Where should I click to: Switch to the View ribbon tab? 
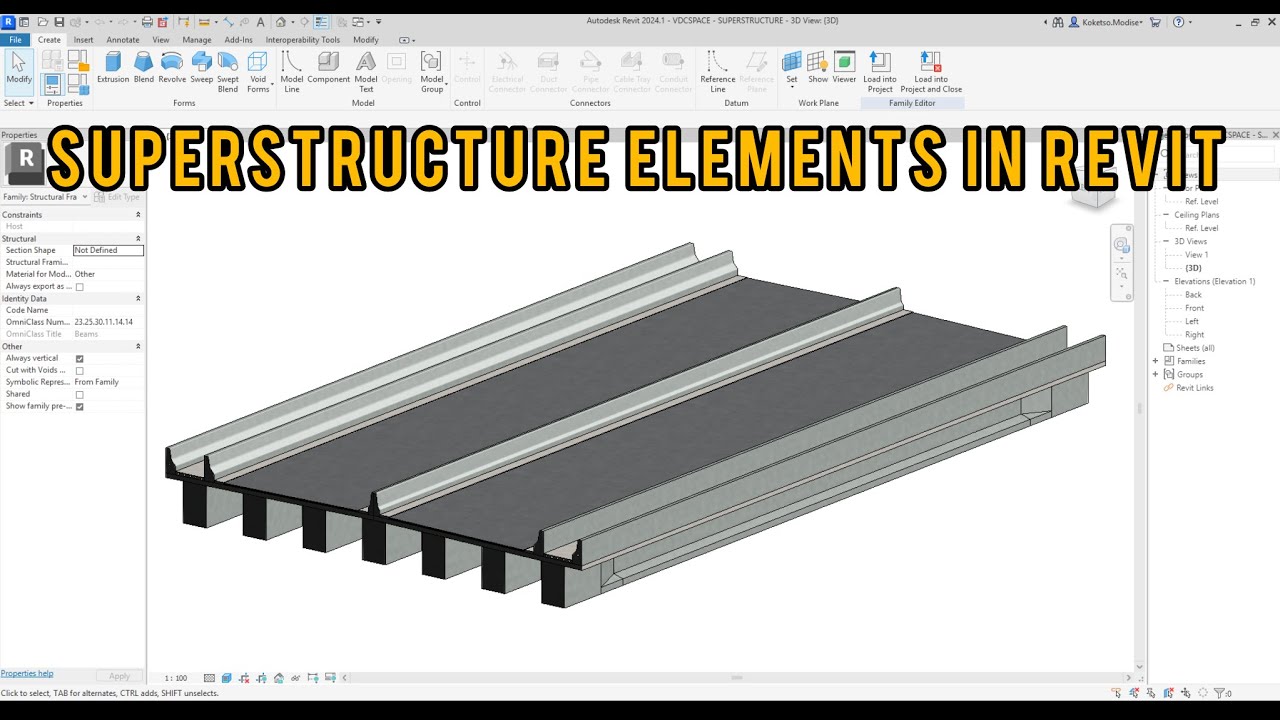tap(160, 40)
